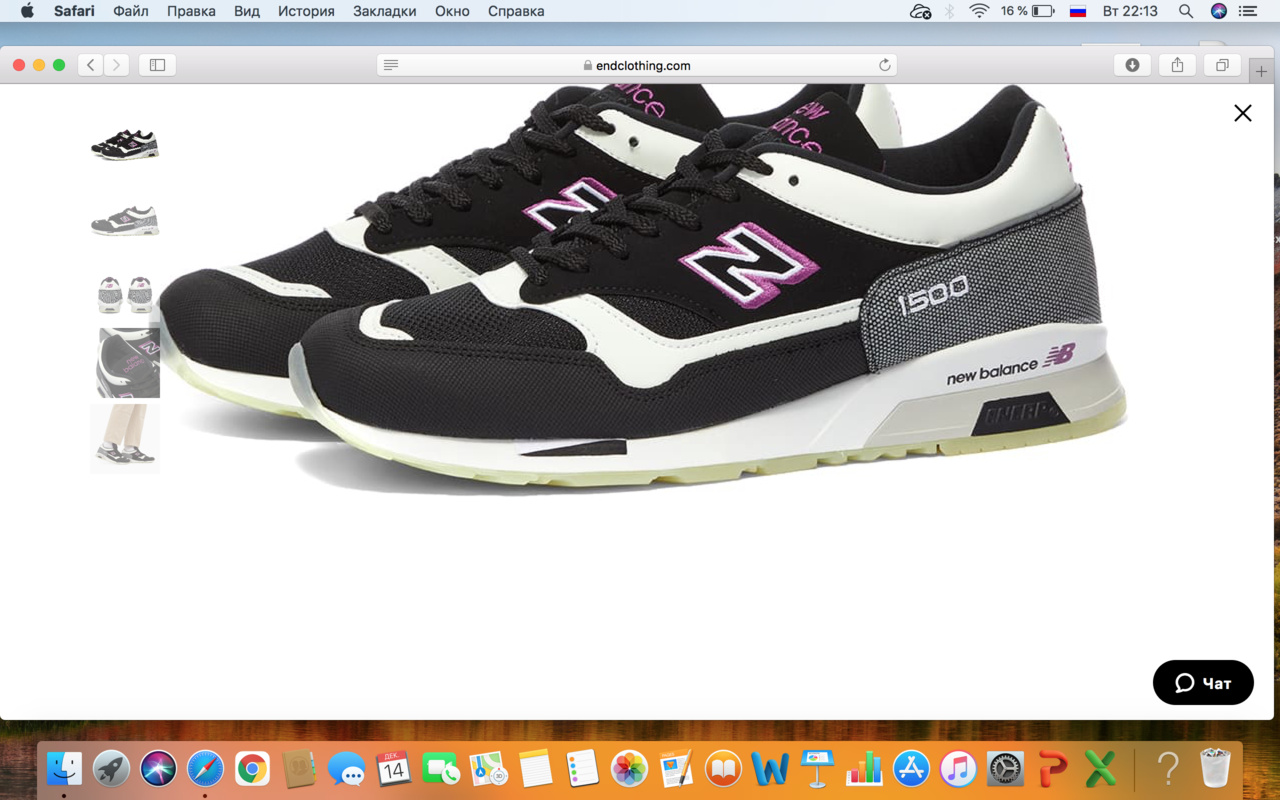Select fifth thumbnail showing on-foot photo
The height and width of the screenshot is (800, 1280).
tap(125, 438)
